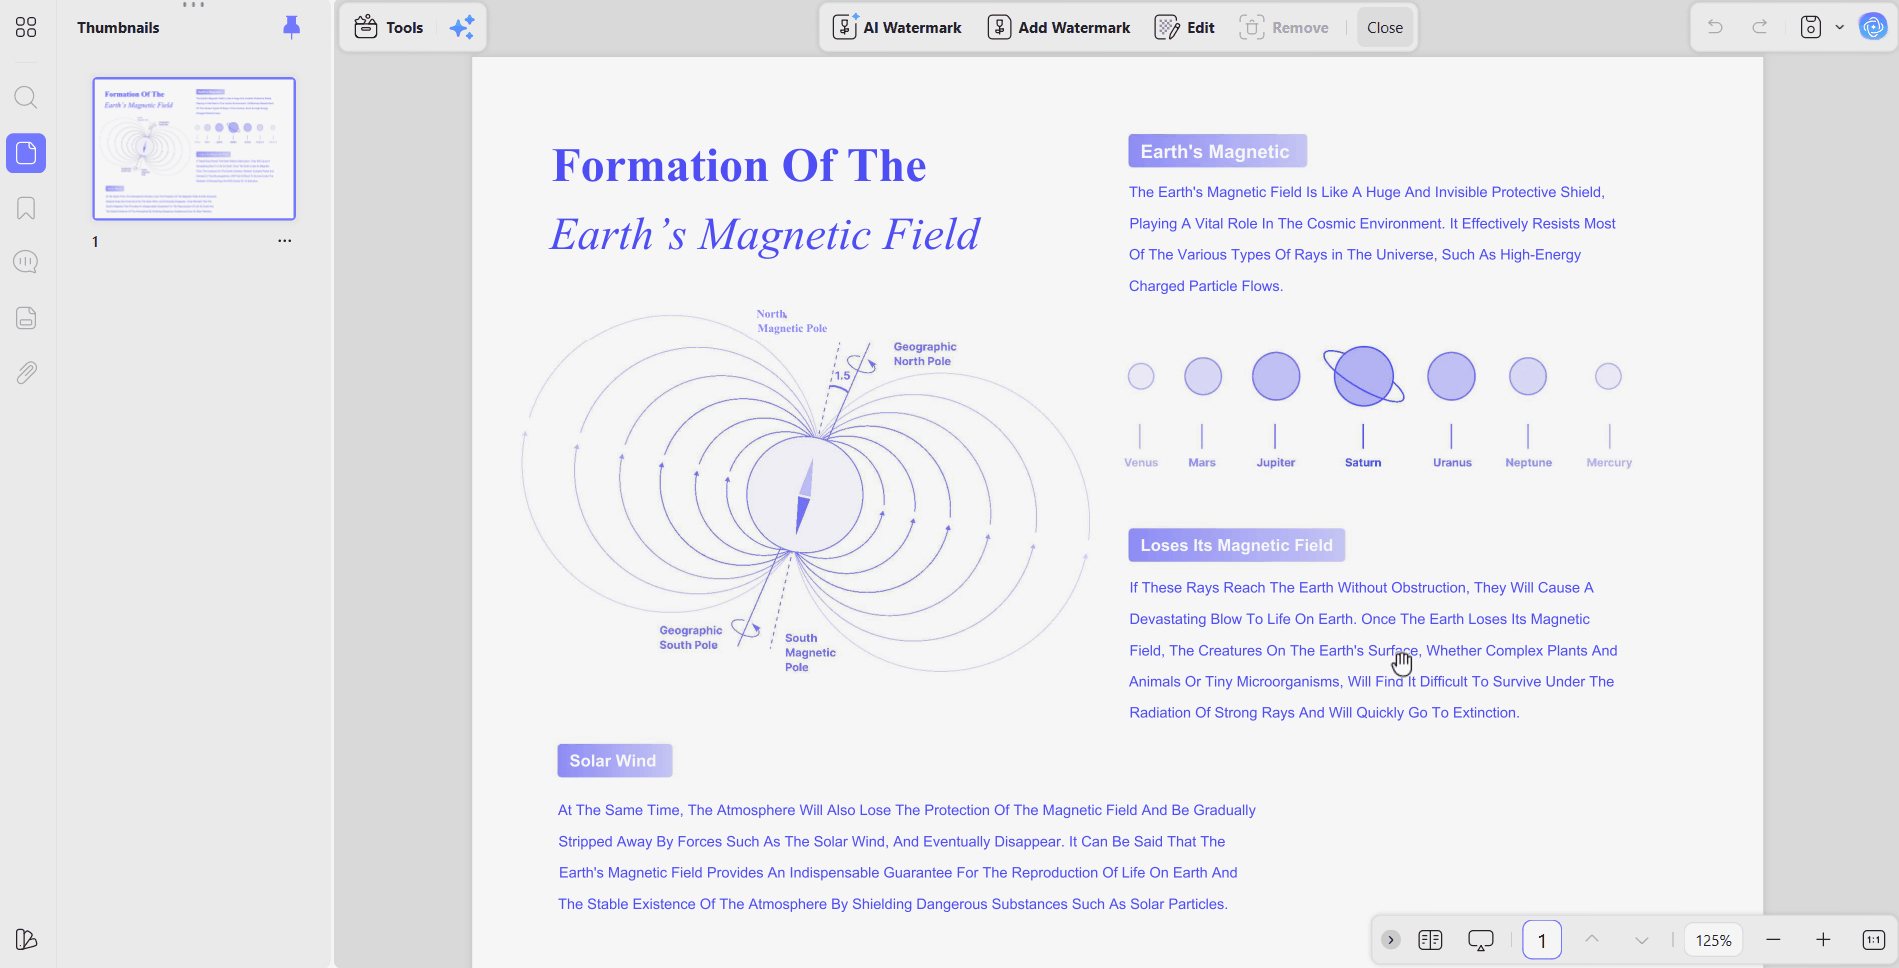The height and width of the screenshot is (968, 1899).
Task: Open the page 1 thumbnail options menu
Action: (285, 241)
